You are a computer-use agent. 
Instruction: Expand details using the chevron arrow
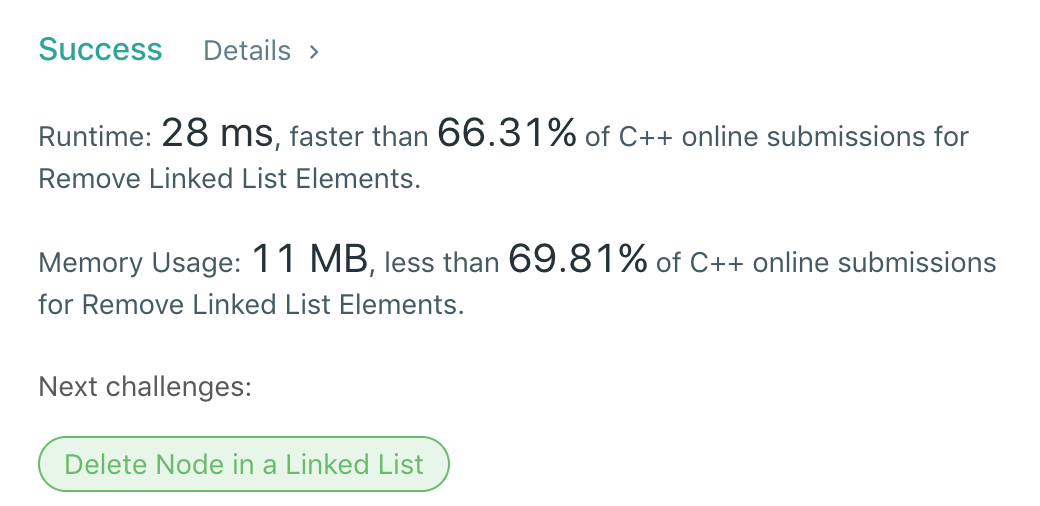coord(313,52)
